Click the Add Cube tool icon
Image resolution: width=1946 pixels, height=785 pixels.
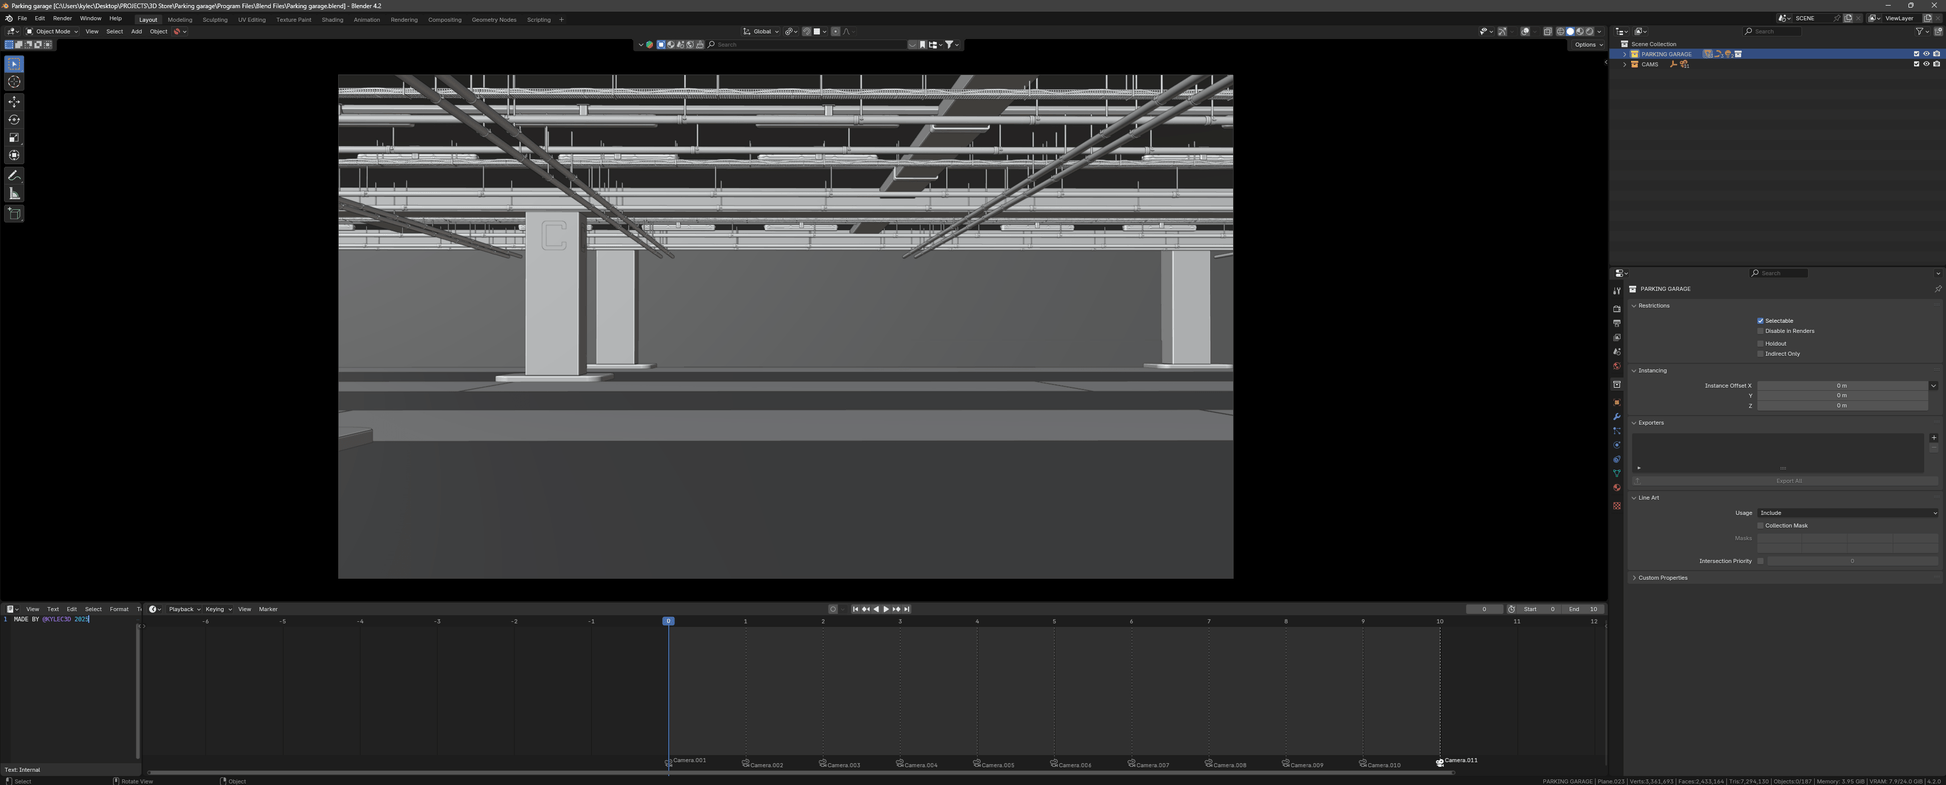click(x=14, y=214)
